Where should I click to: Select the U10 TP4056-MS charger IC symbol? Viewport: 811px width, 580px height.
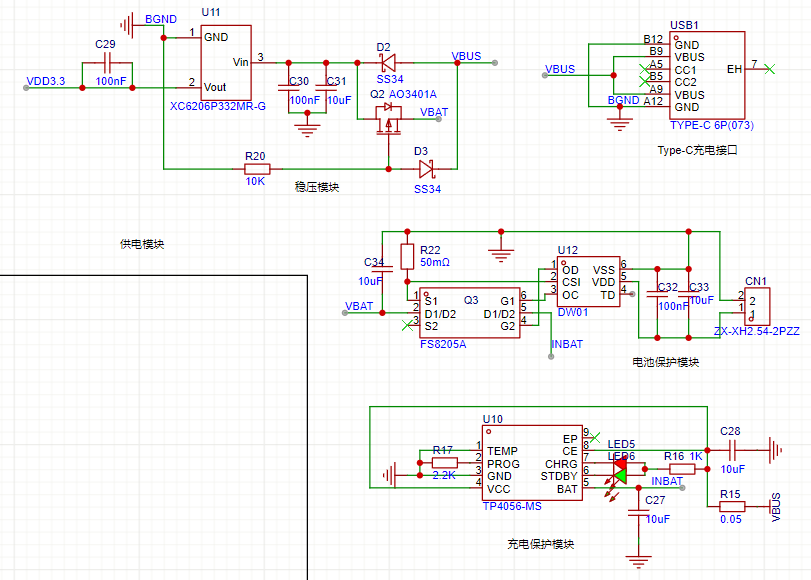click(x=532, y=463)
